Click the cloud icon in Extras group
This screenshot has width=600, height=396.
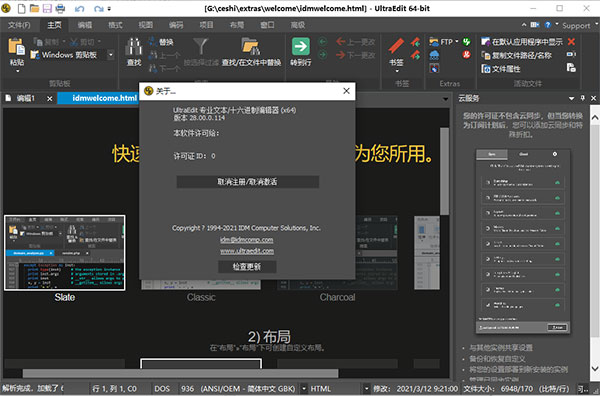pos(434,55)
